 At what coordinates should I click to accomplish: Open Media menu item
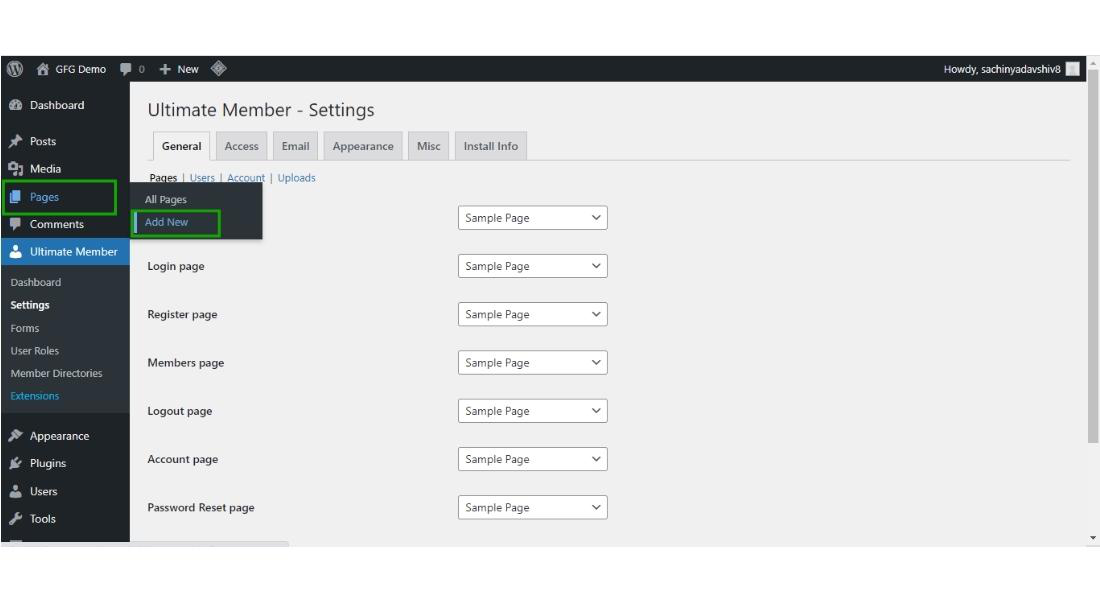[45, 168]
